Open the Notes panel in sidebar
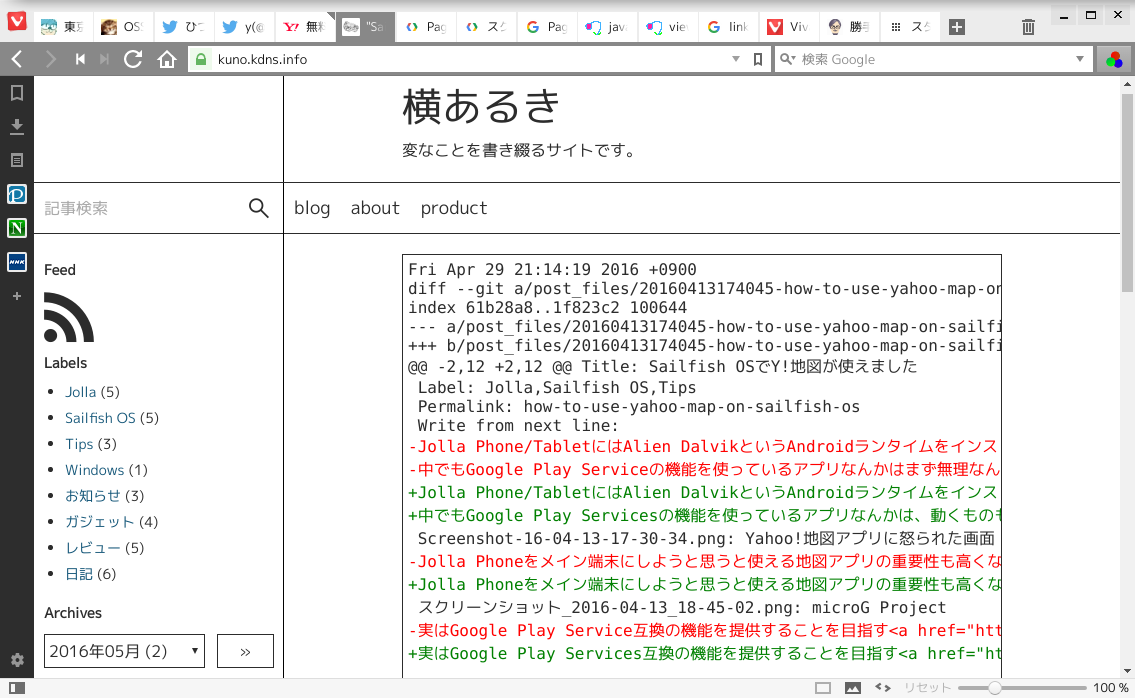 click(x=17, y=160)
